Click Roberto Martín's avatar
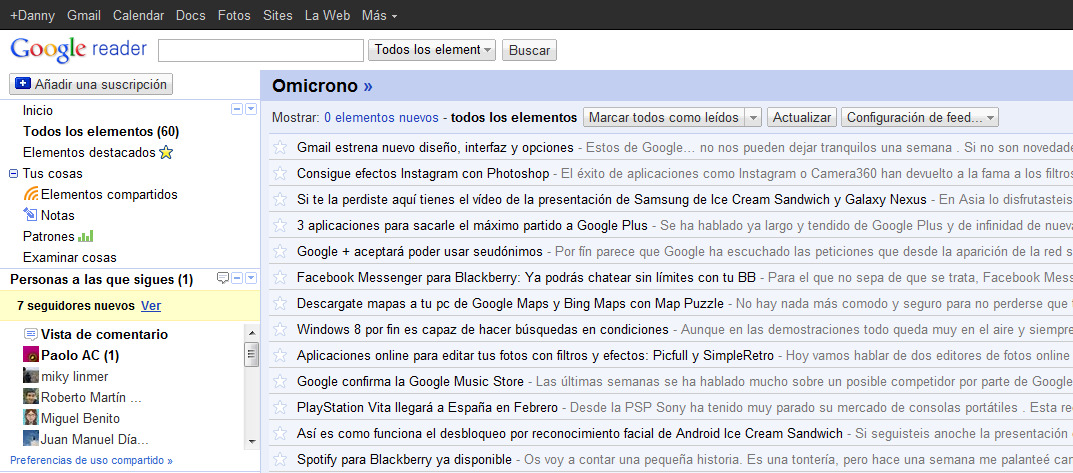The width and height of the screenshot is (1073, 473). (x=31, y=396)
